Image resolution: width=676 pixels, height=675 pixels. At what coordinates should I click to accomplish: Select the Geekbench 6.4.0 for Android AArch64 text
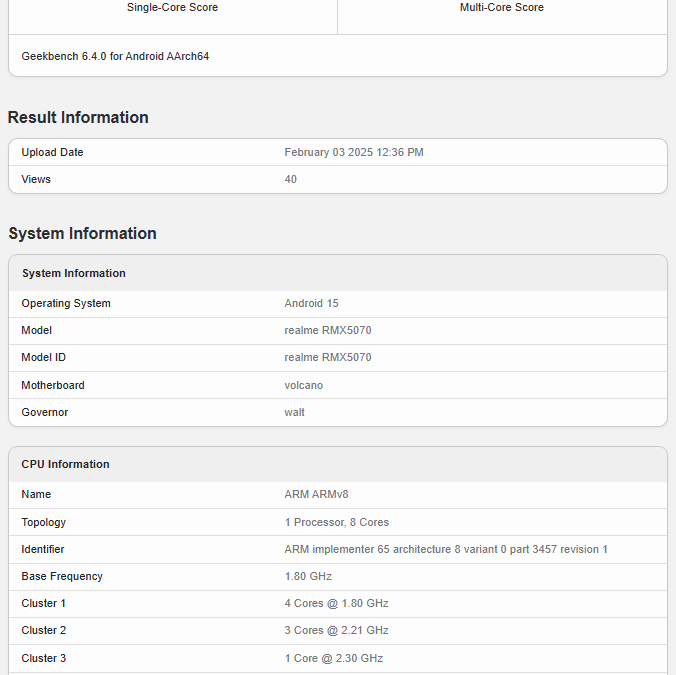point(115,56)
